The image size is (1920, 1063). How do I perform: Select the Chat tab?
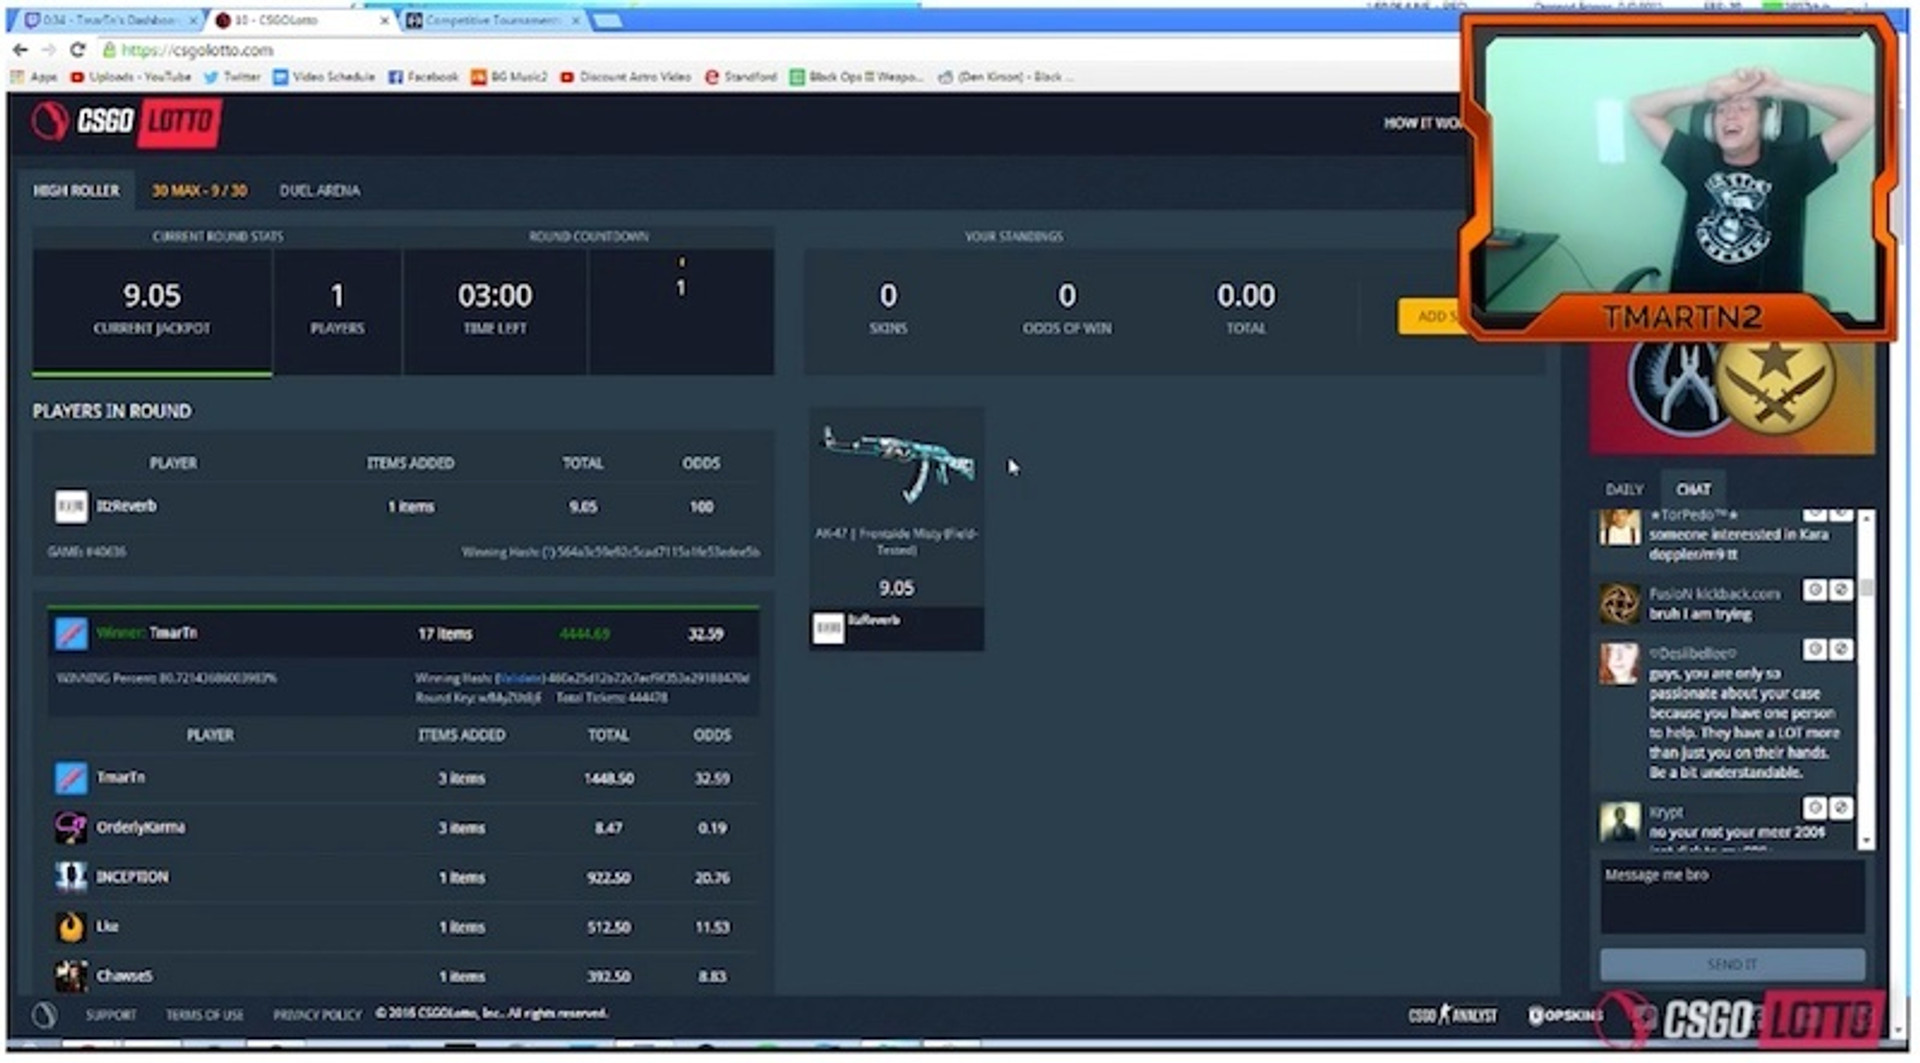coord(1693,489)
